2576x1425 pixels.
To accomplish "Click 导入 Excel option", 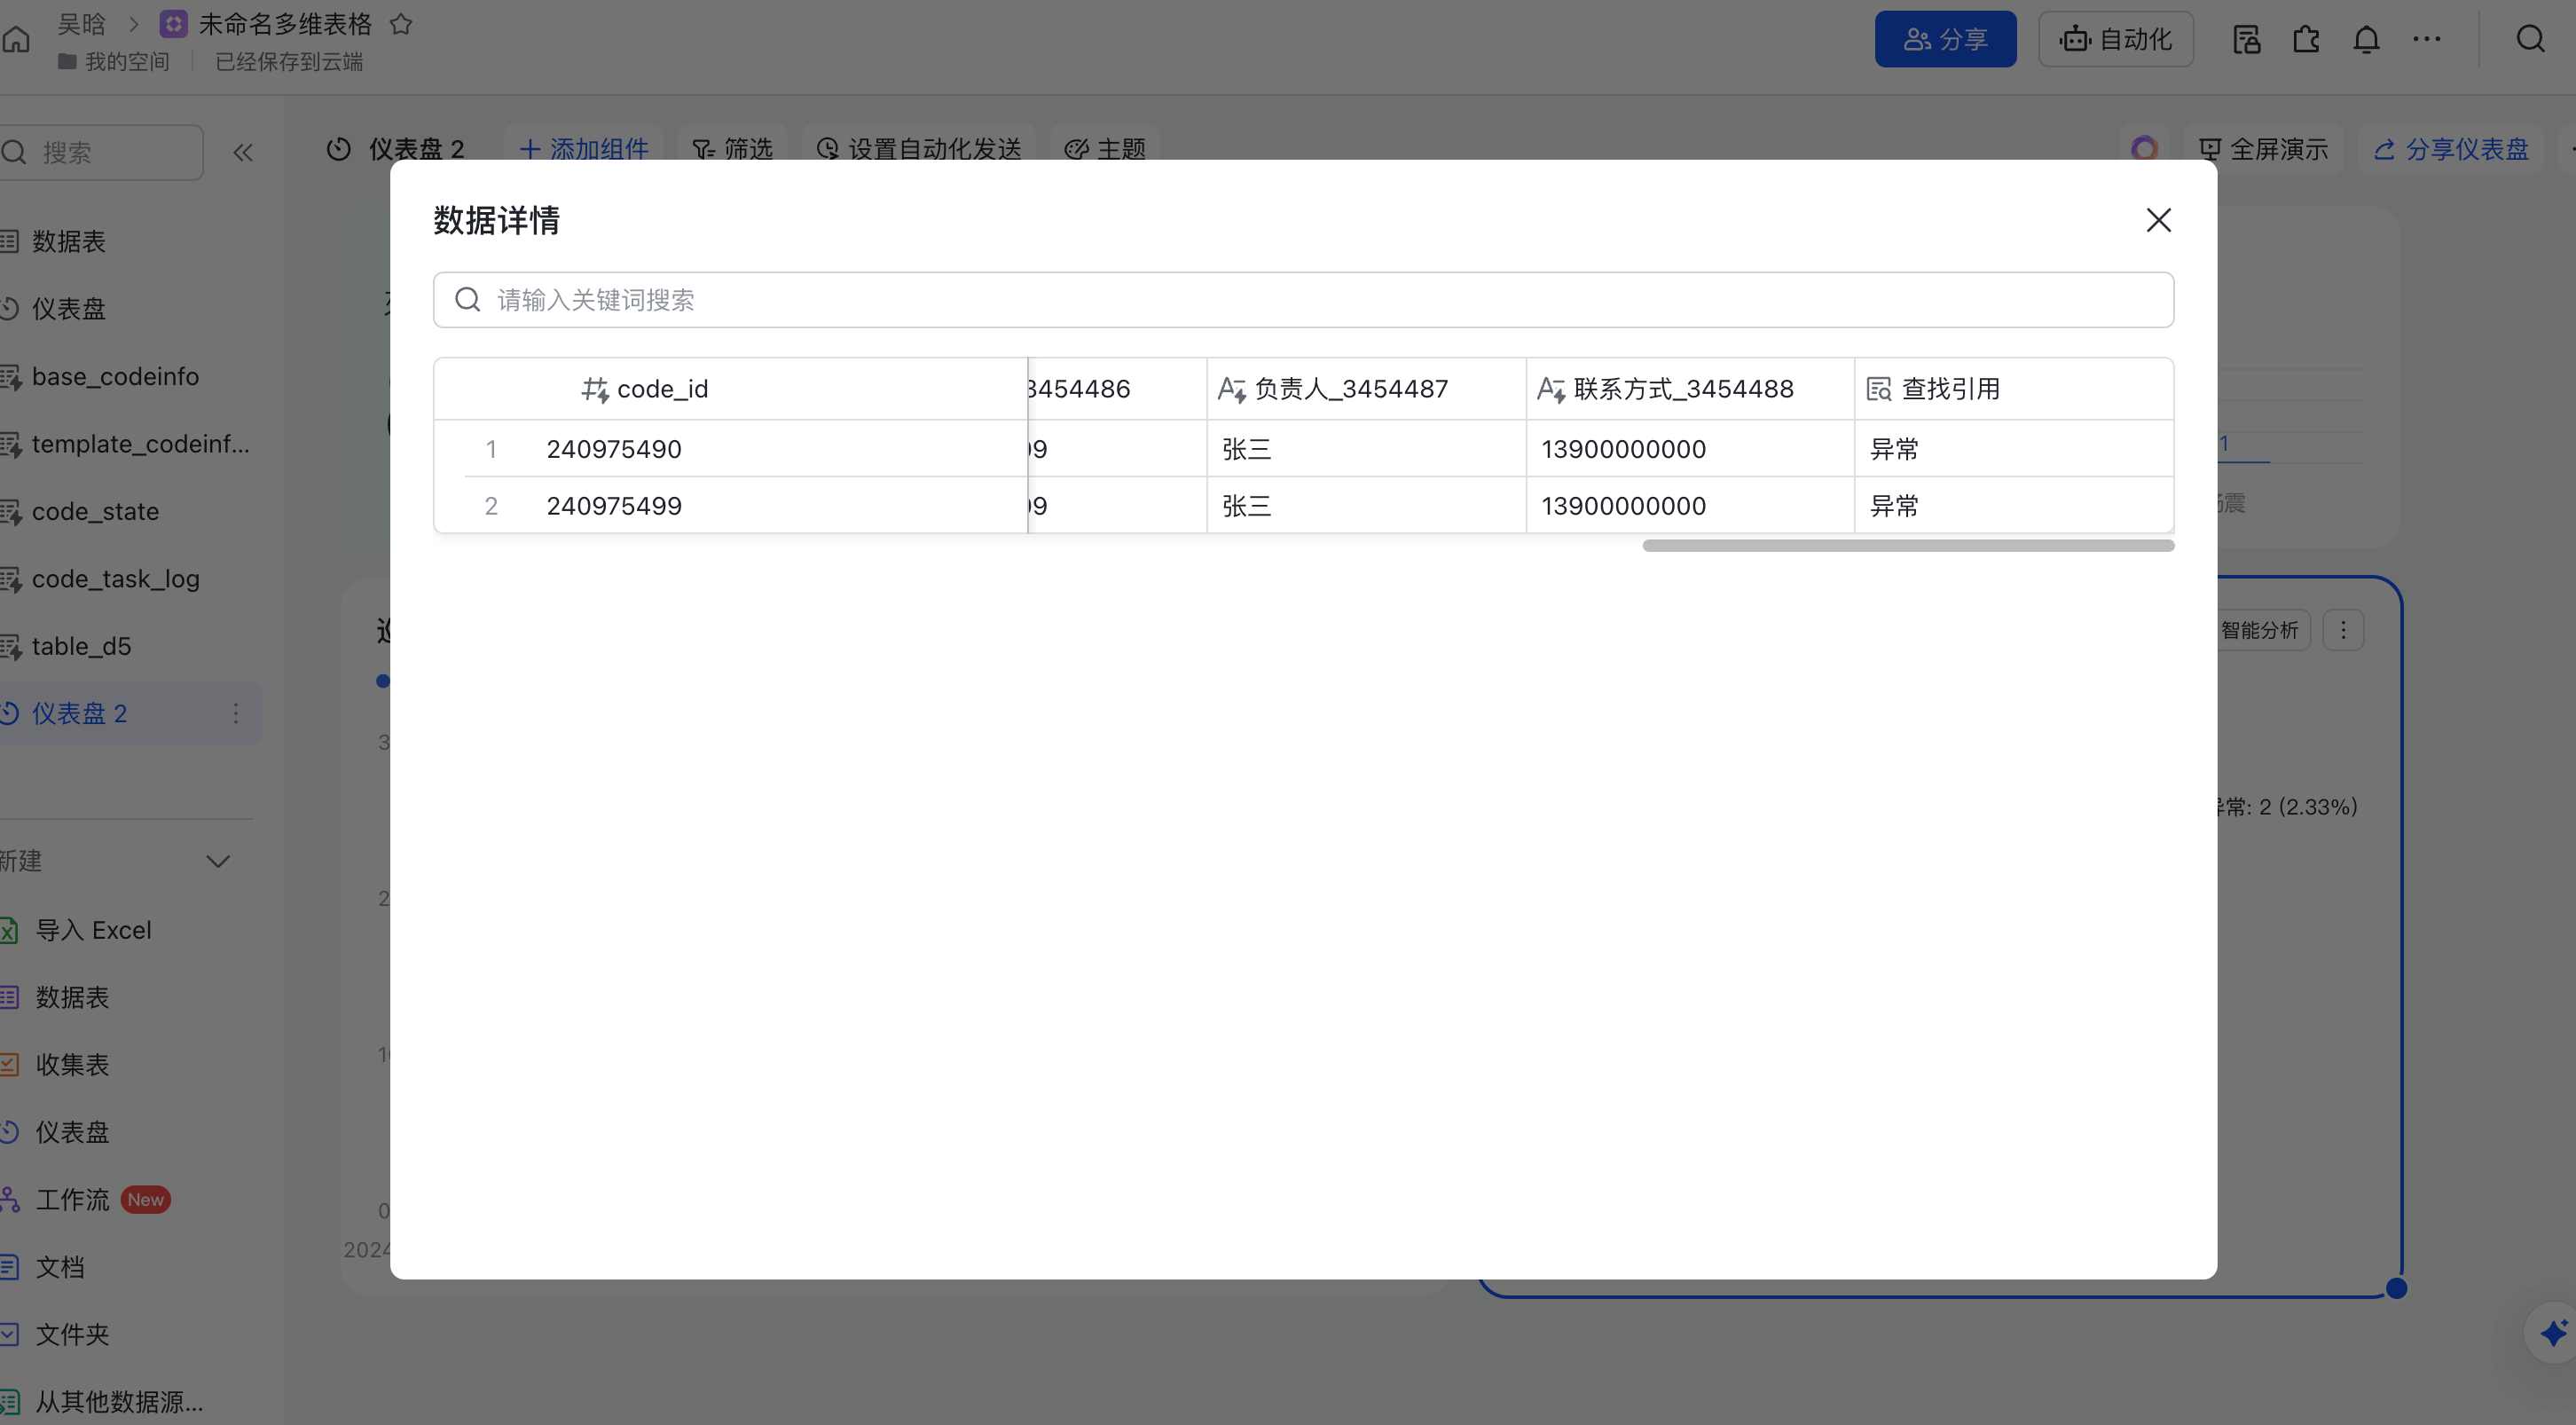I will (93, 930).
